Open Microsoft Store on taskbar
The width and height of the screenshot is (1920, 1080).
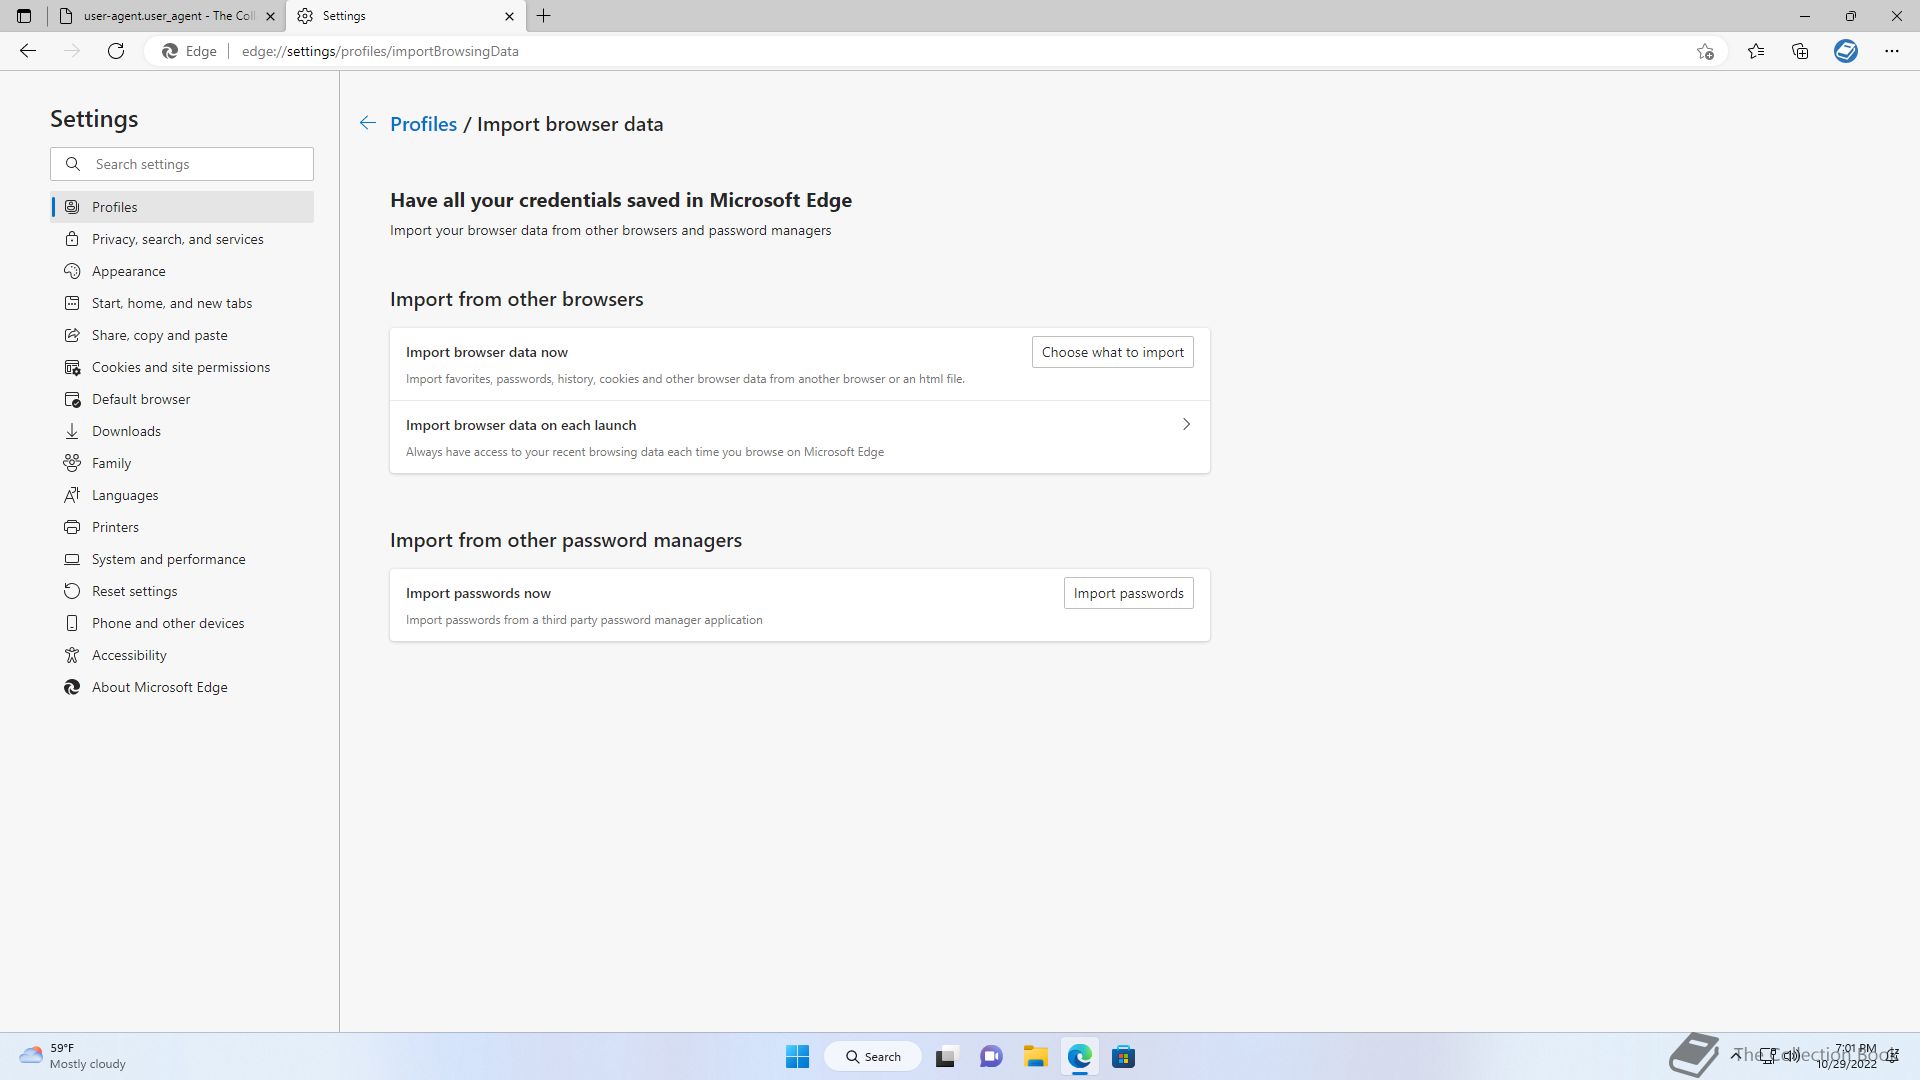pos(1123,1056)
